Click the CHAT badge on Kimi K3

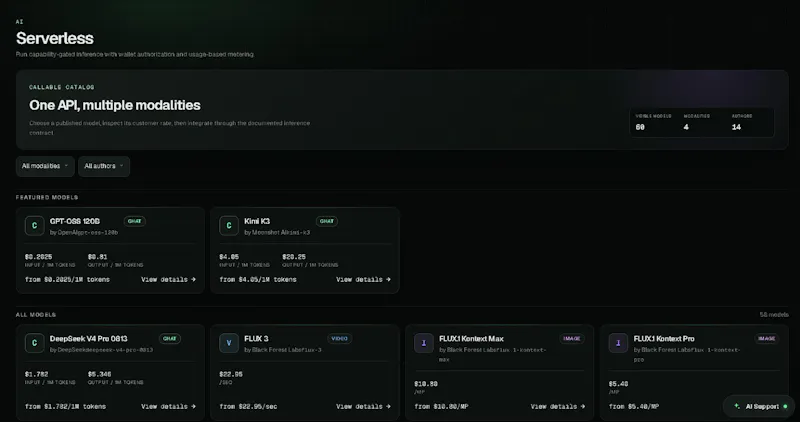point(327,221)
